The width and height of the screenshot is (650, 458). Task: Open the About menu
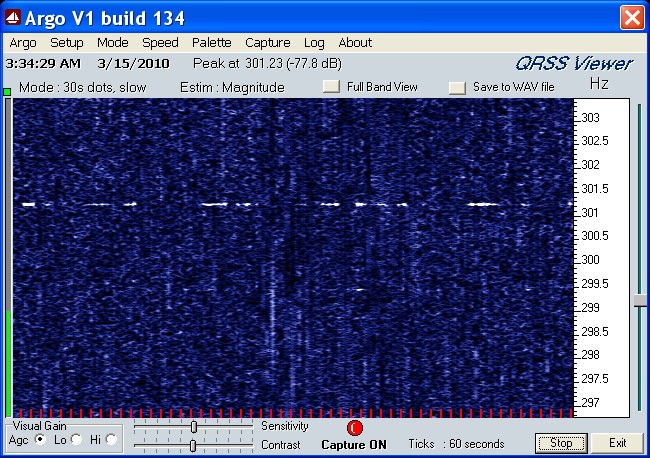[355, 43]
